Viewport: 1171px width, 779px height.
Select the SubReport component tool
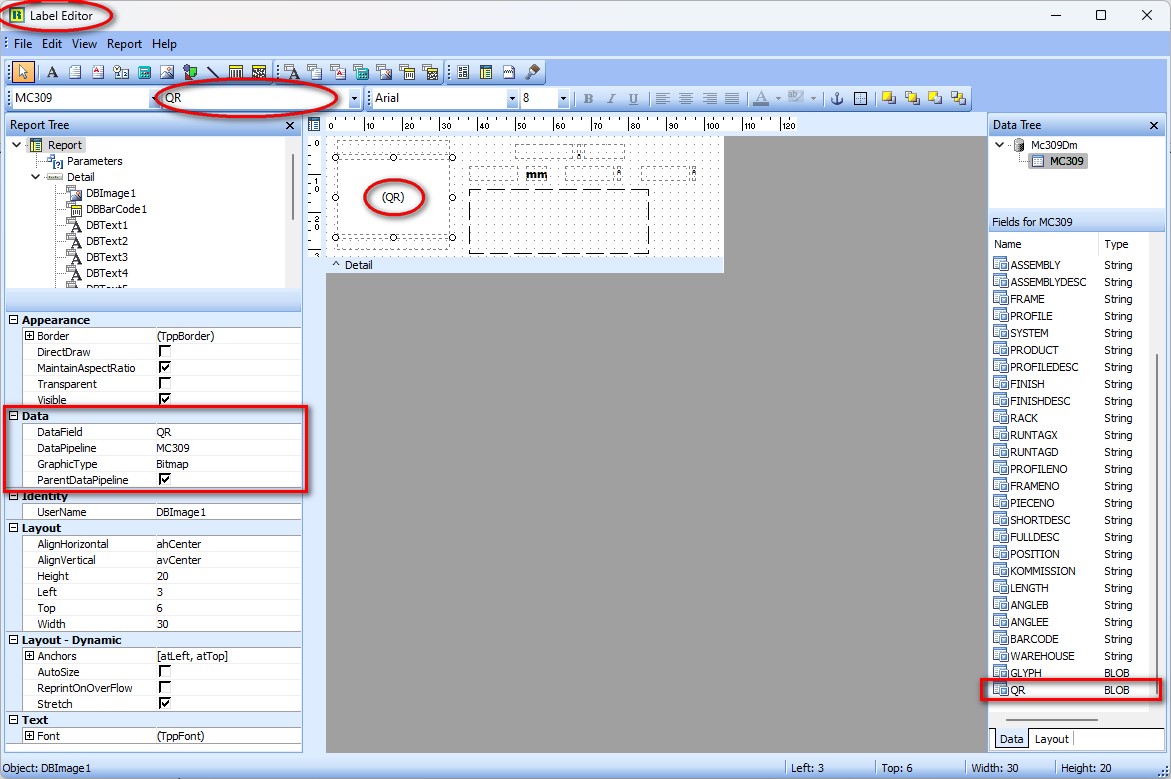tap(486, 72)
